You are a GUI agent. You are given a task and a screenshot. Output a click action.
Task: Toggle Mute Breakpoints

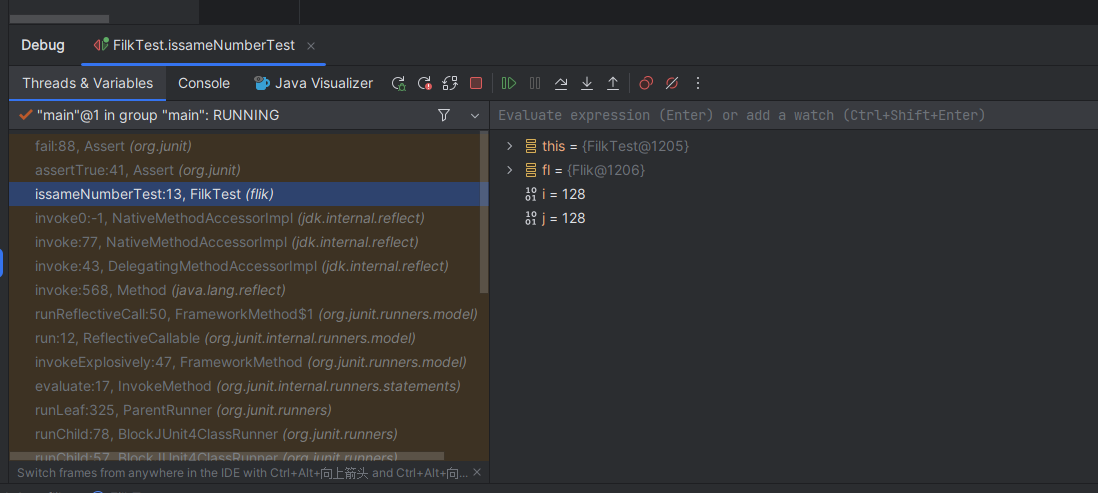point(672,84)
